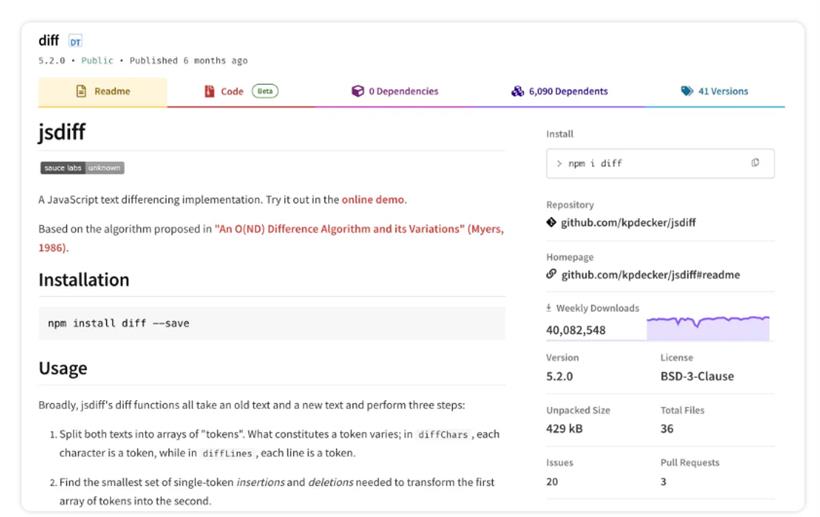Viewport: 820px width, 517px height.
Task: Click the sauce labs unknown badge
Action: click(82, 168)
